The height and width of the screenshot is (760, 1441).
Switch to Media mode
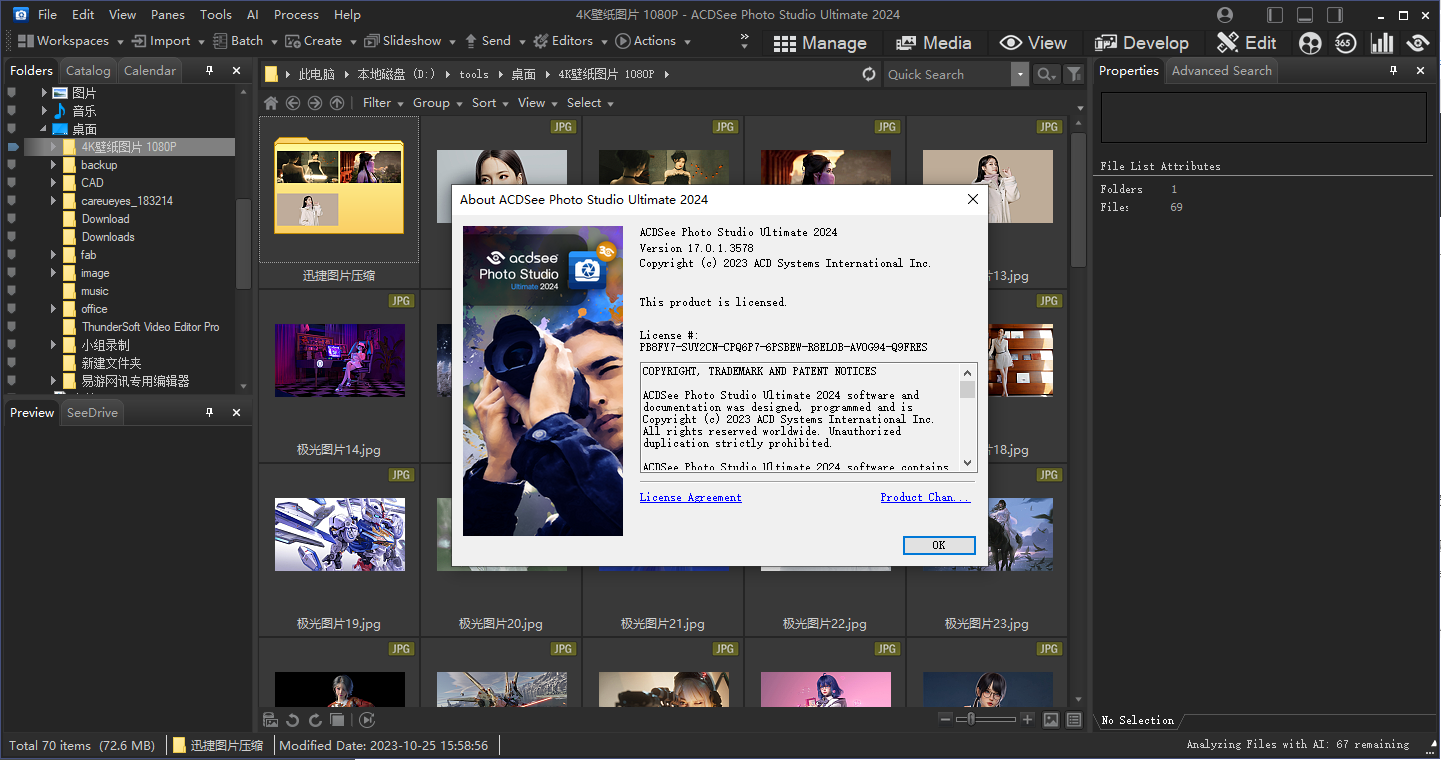click(x=934, y=43)
